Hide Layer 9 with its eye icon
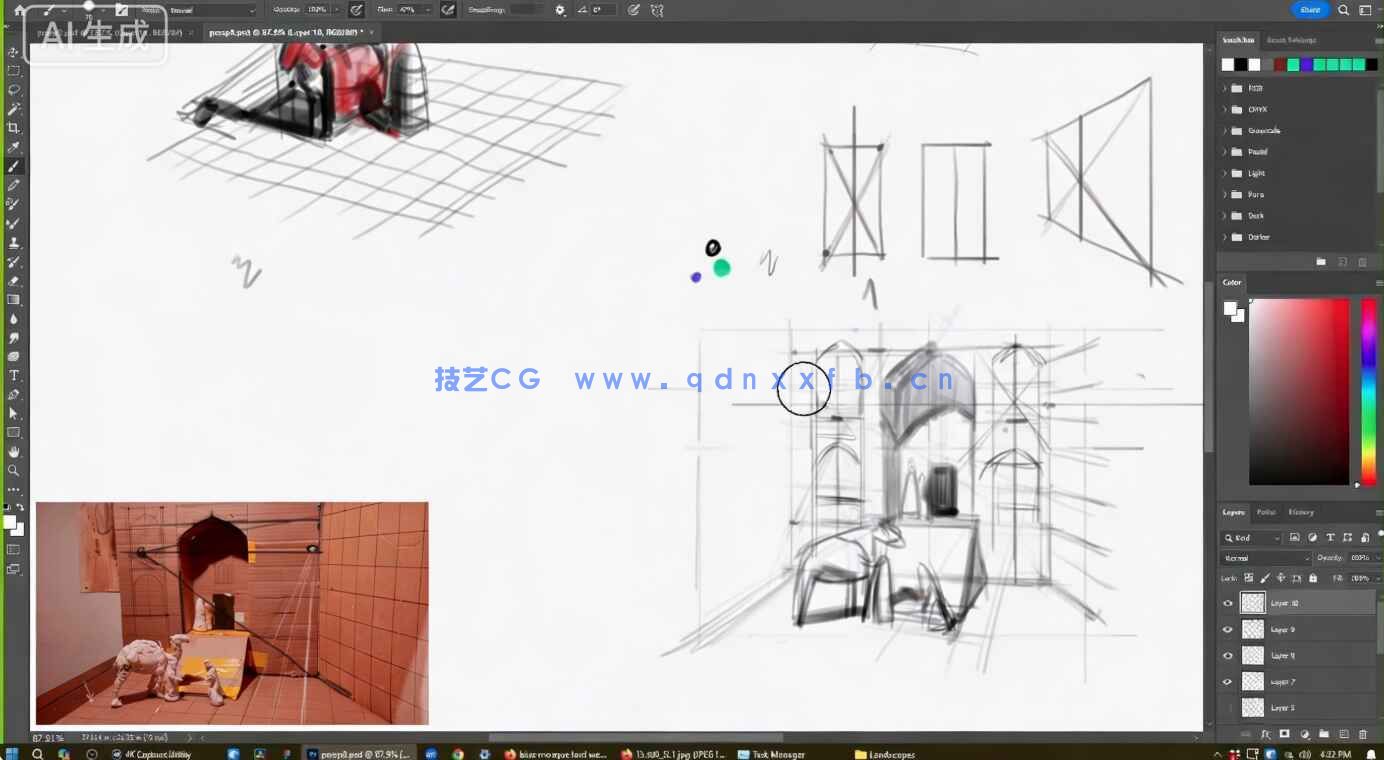 click(1228, 629)
